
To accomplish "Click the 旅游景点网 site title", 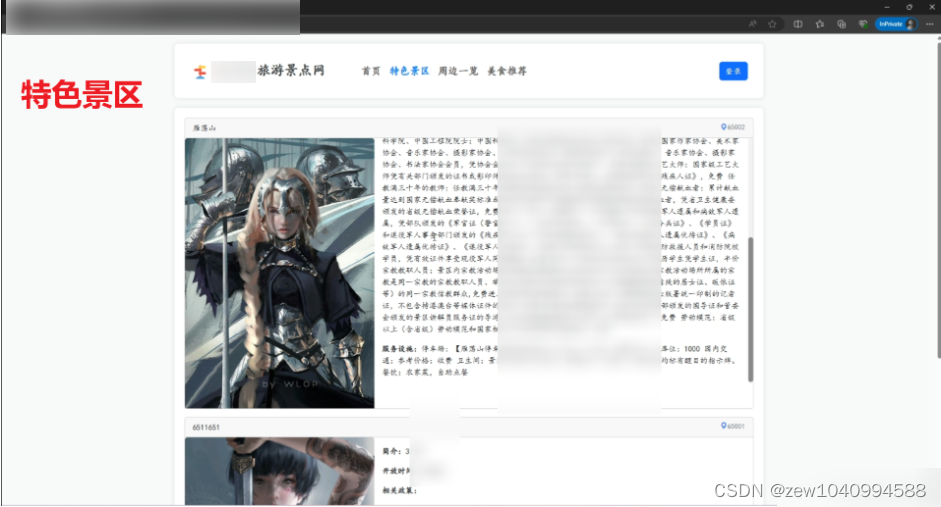I will [x=291, y=70].
